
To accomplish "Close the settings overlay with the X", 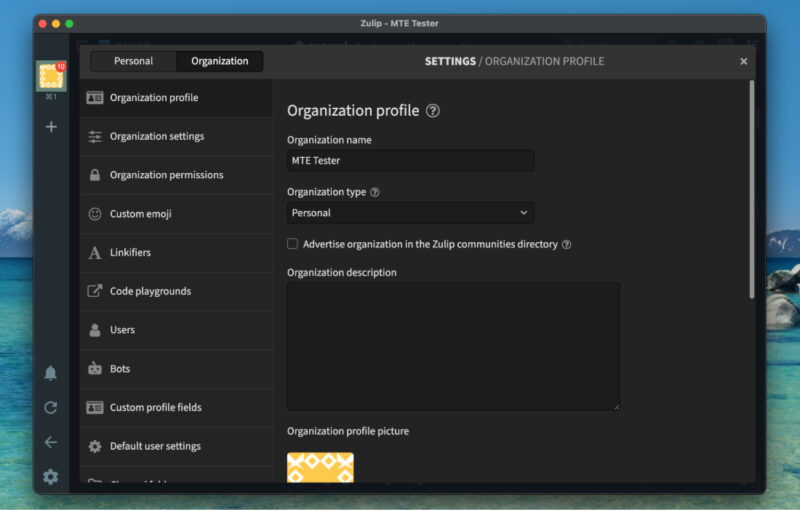I will click(743, 61).
